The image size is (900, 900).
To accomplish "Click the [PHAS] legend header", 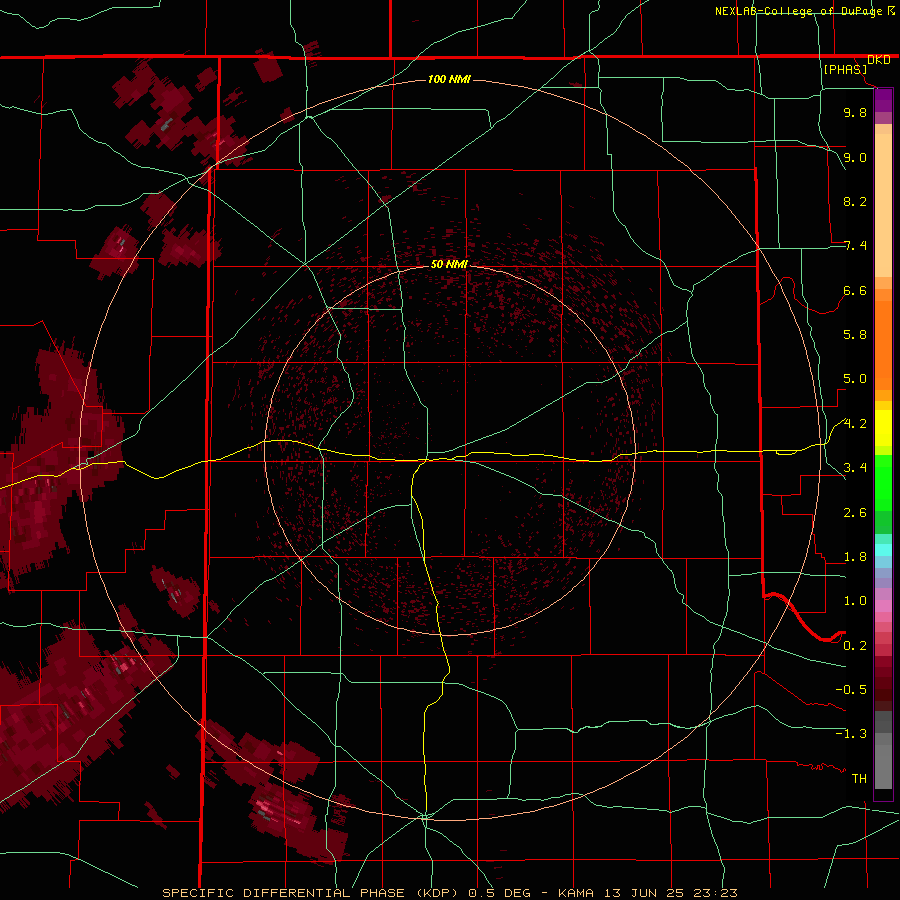I will pyautogui.click(x=845, y=69).
